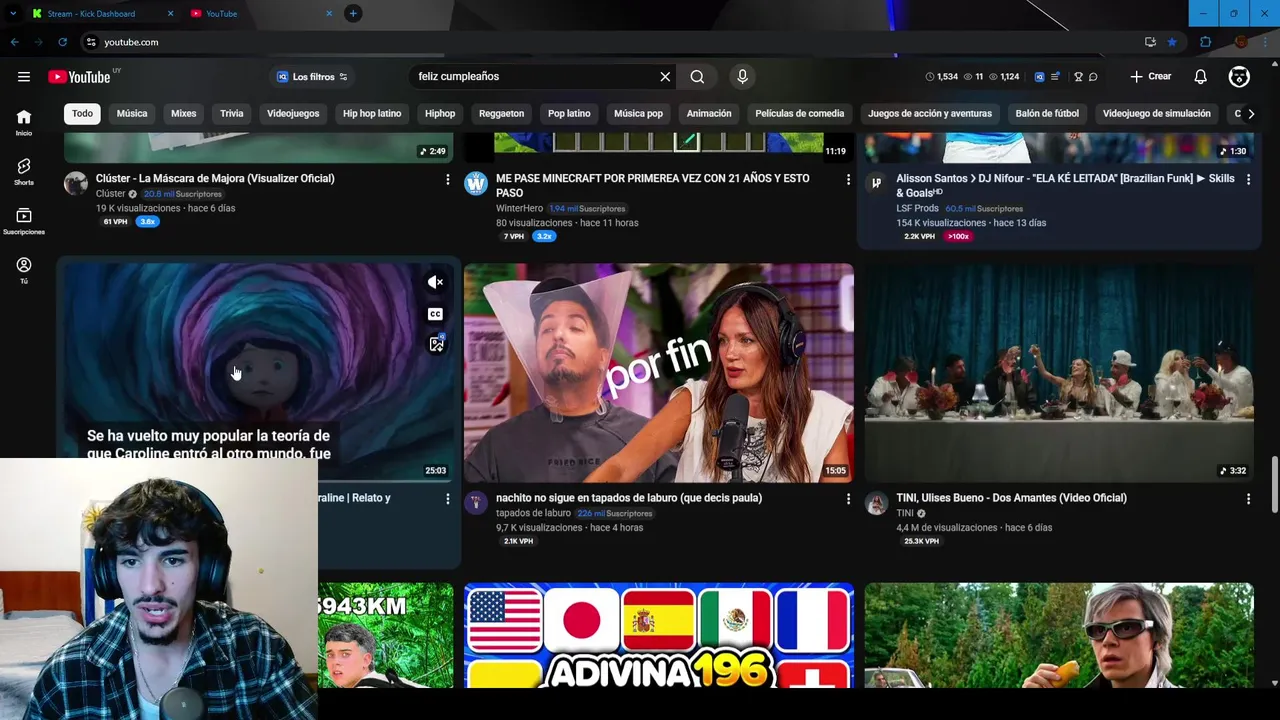Go back in browser history

pyautogui.click(x=15, y=42)
